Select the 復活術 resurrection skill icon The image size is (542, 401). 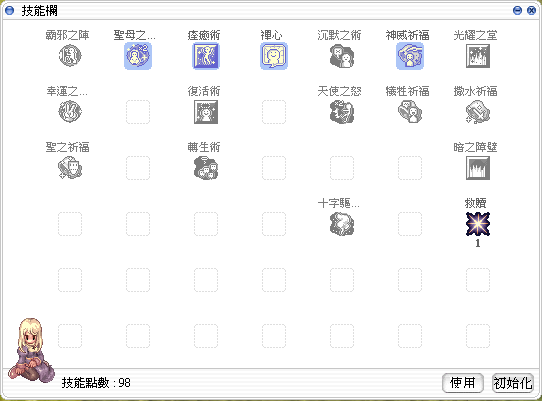click(x=206, y=112)
